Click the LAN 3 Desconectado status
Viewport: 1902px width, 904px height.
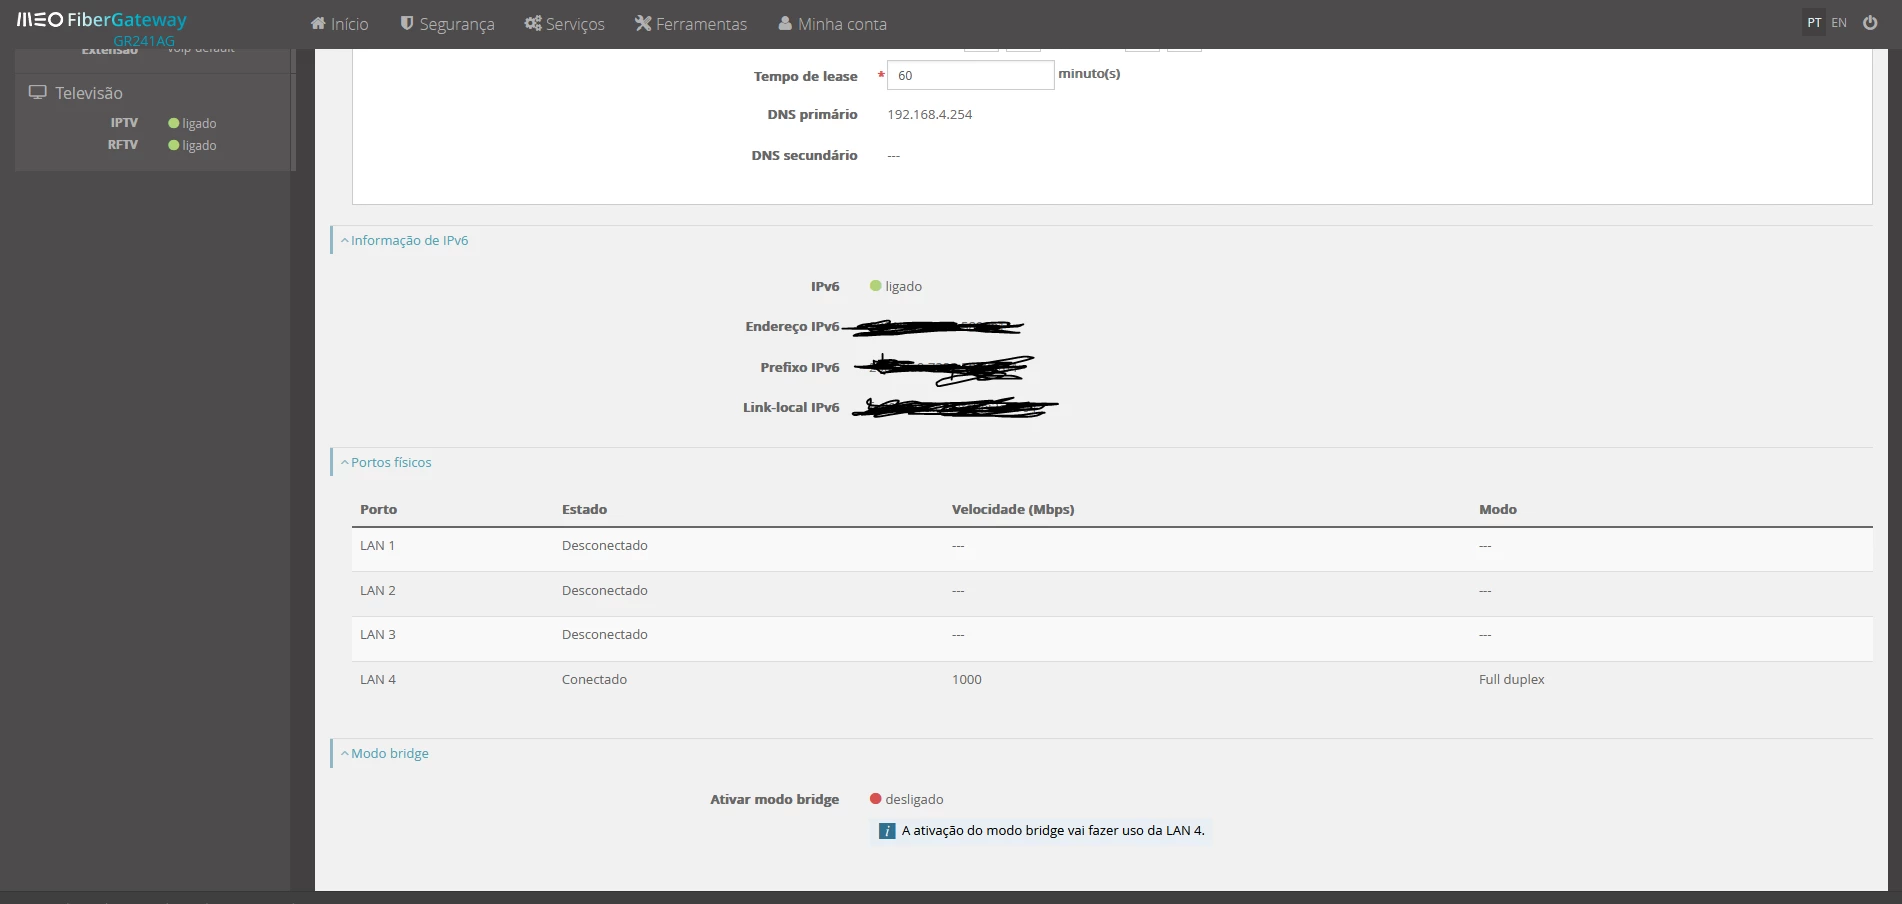pos(605,634)
